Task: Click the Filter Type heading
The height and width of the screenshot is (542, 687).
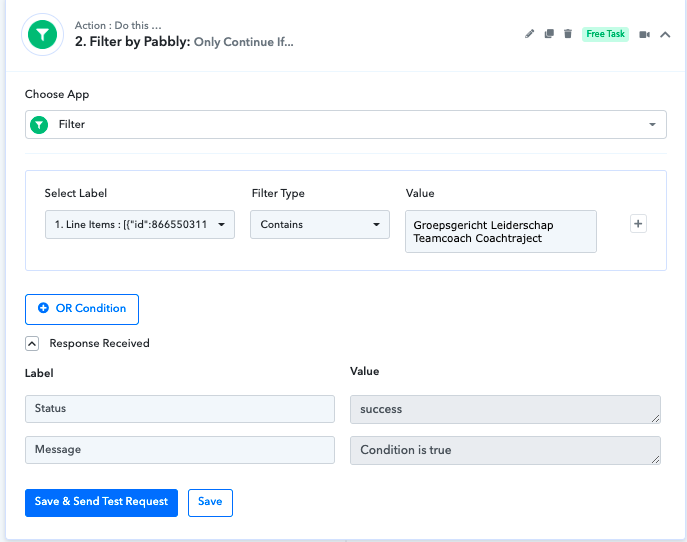Action: (278, 193)
